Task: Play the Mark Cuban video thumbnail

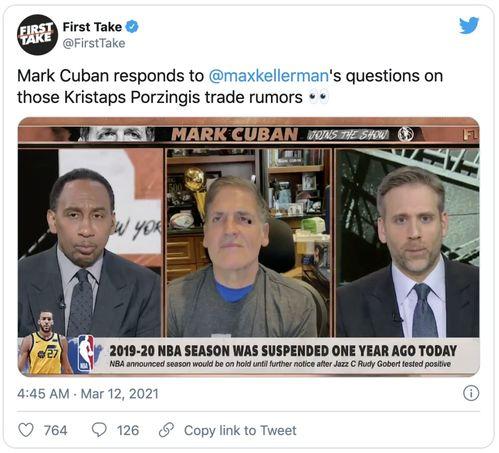Action: click(249, 247)
